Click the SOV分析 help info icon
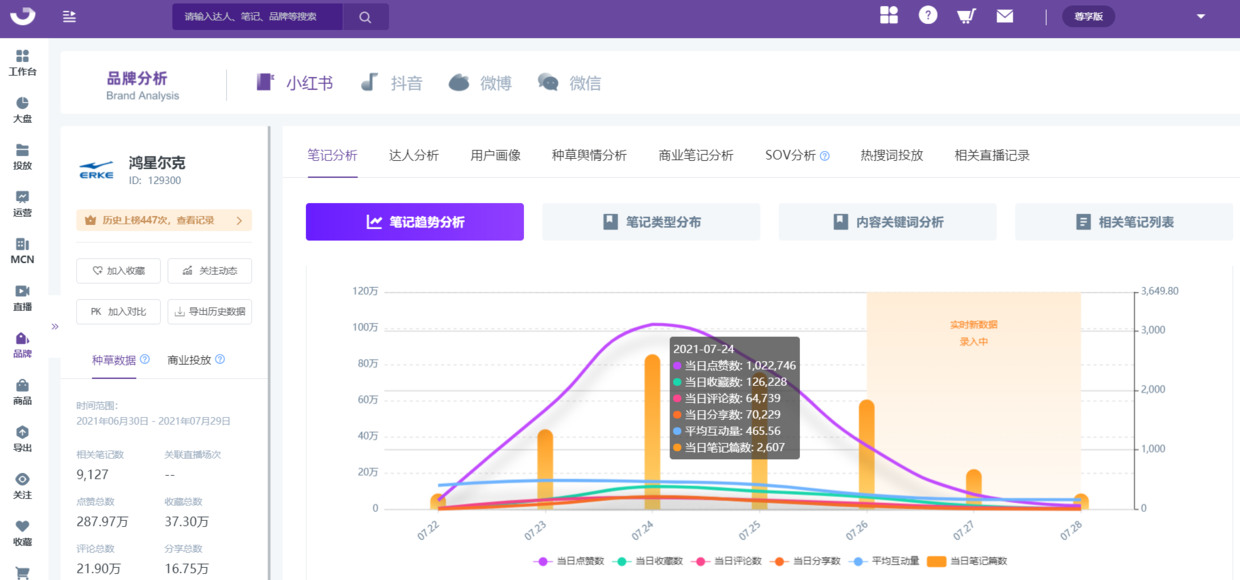This screenshot has height=580, width=1240. [825, 156]
